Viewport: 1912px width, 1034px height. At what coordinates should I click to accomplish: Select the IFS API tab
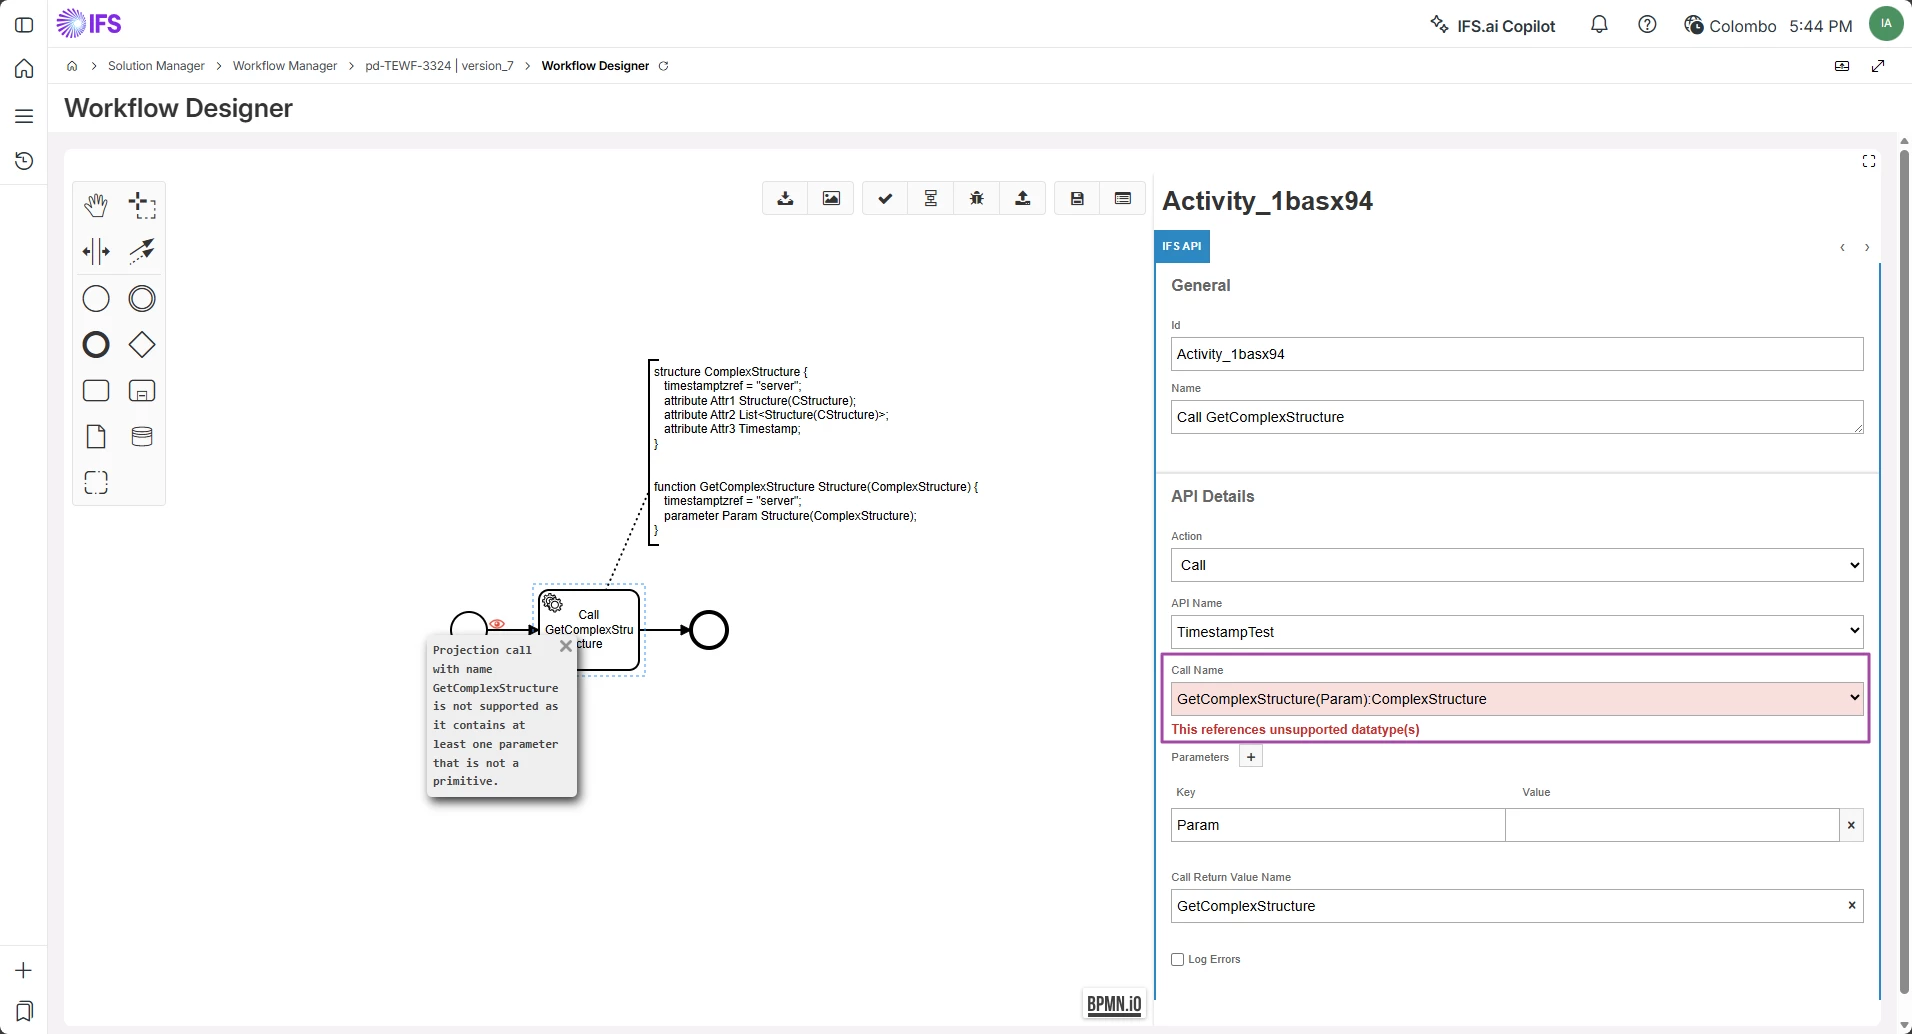tap(1182, 246)
